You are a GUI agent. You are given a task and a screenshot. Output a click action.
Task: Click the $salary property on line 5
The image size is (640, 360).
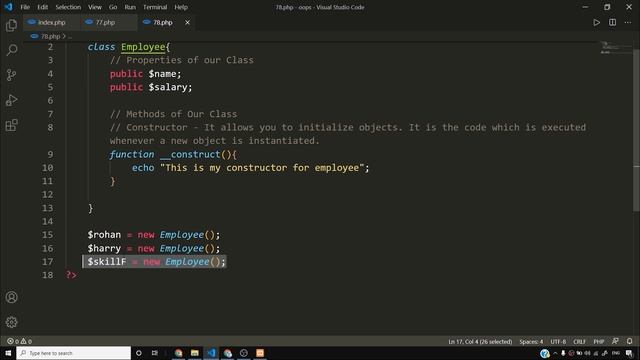168,87
